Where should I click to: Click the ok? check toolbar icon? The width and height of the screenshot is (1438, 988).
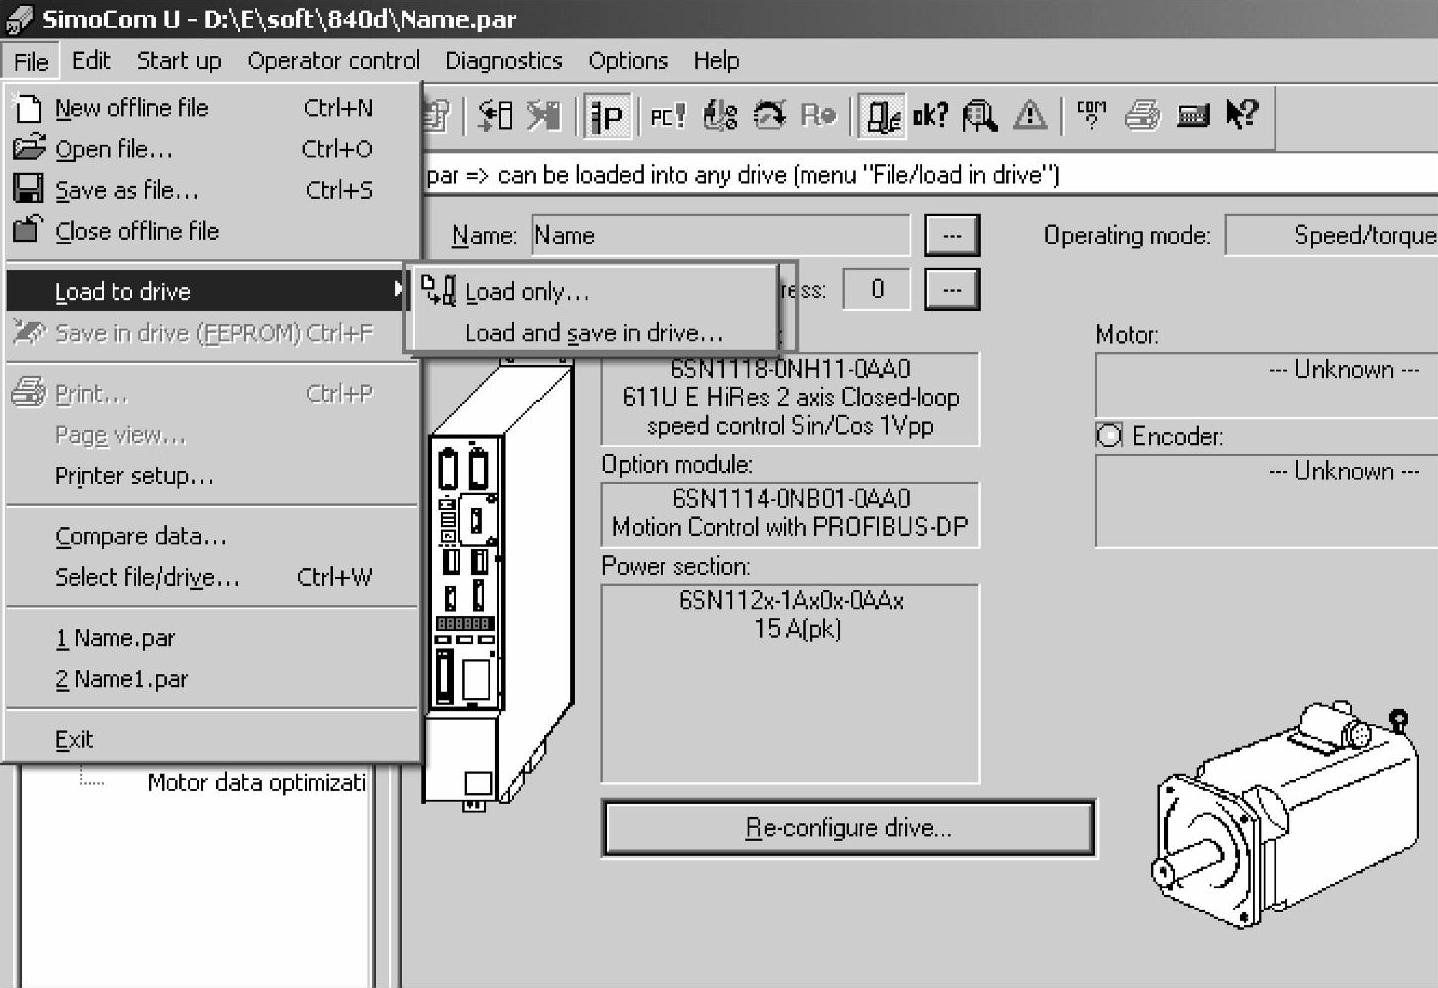tap(930, 116)
